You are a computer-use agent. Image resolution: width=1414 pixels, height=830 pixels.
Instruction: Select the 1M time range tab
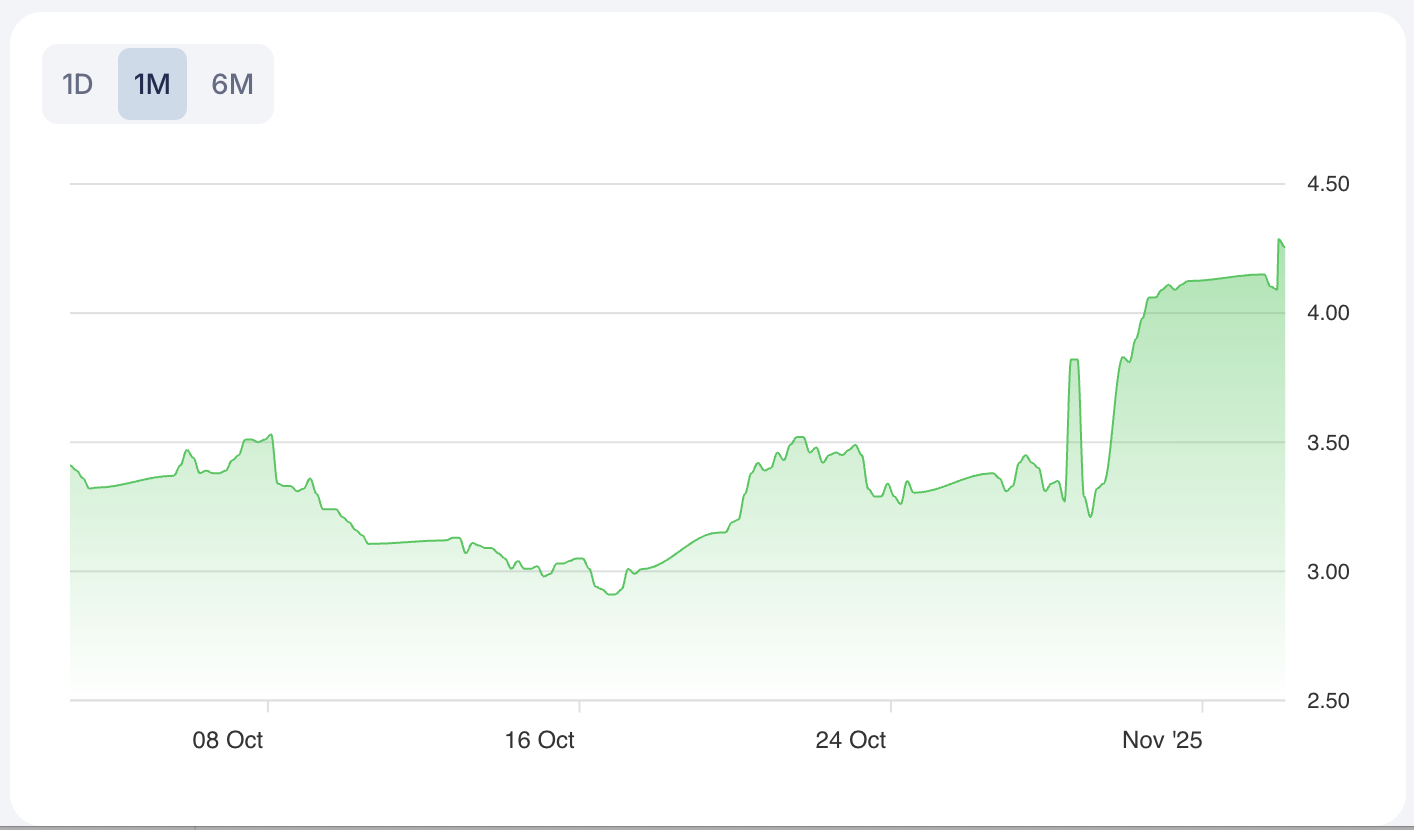point(152,84)
